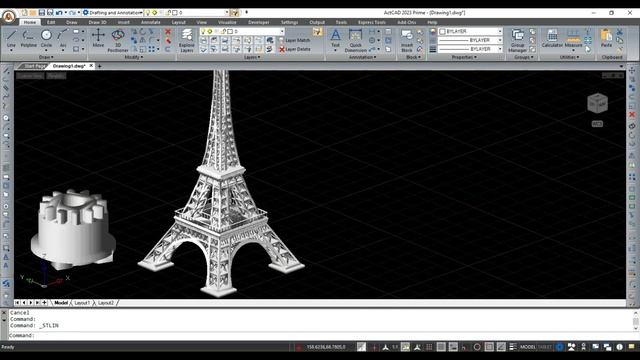Switch to the Layout1 tab

pyautogui.click(x=82, y=303)
